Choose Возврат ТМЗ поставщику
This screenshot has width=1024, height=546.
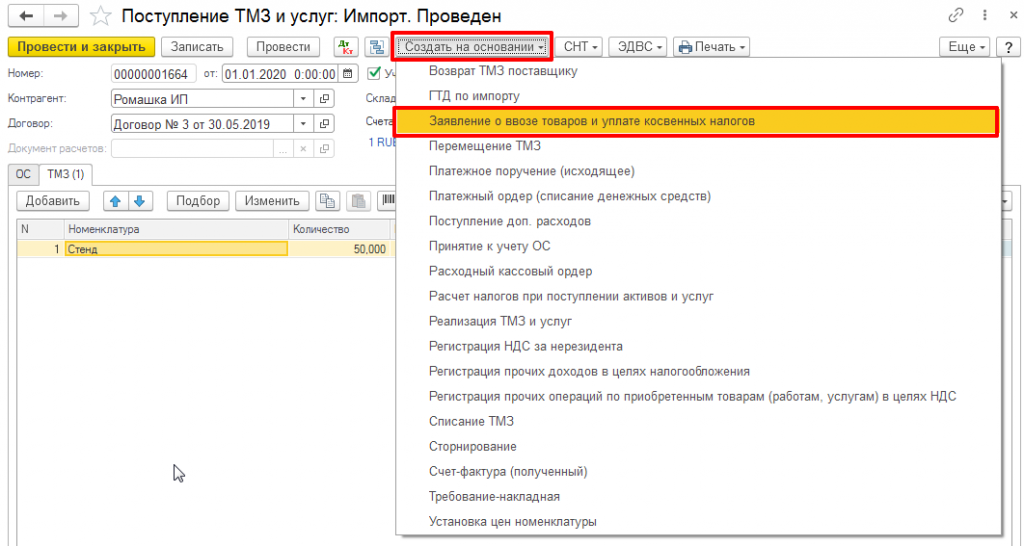point(503,71)
